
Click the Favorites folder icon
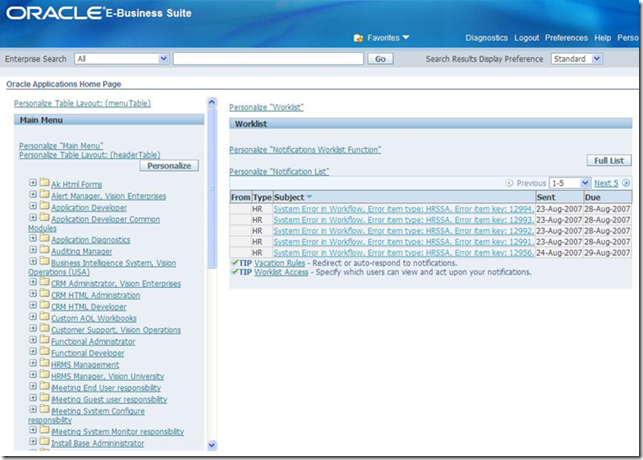pyautogui.click(x=358, y=38)
